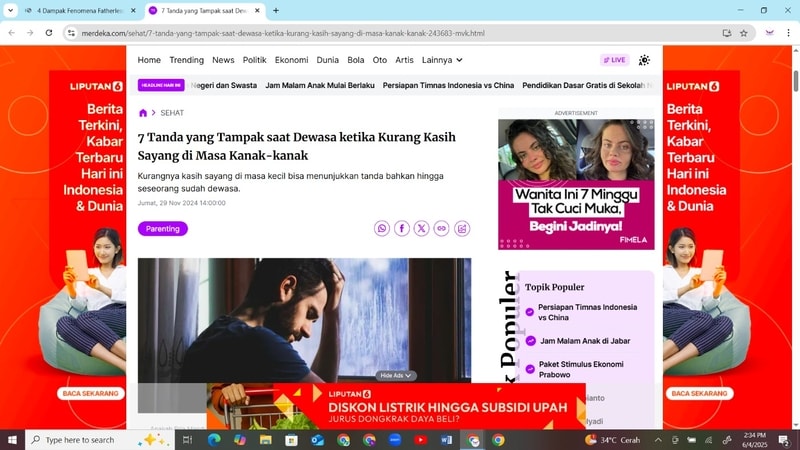Open Liputan6 Diskon Listrik banner ad
The image size is (800, 450).
click(396, 406)
